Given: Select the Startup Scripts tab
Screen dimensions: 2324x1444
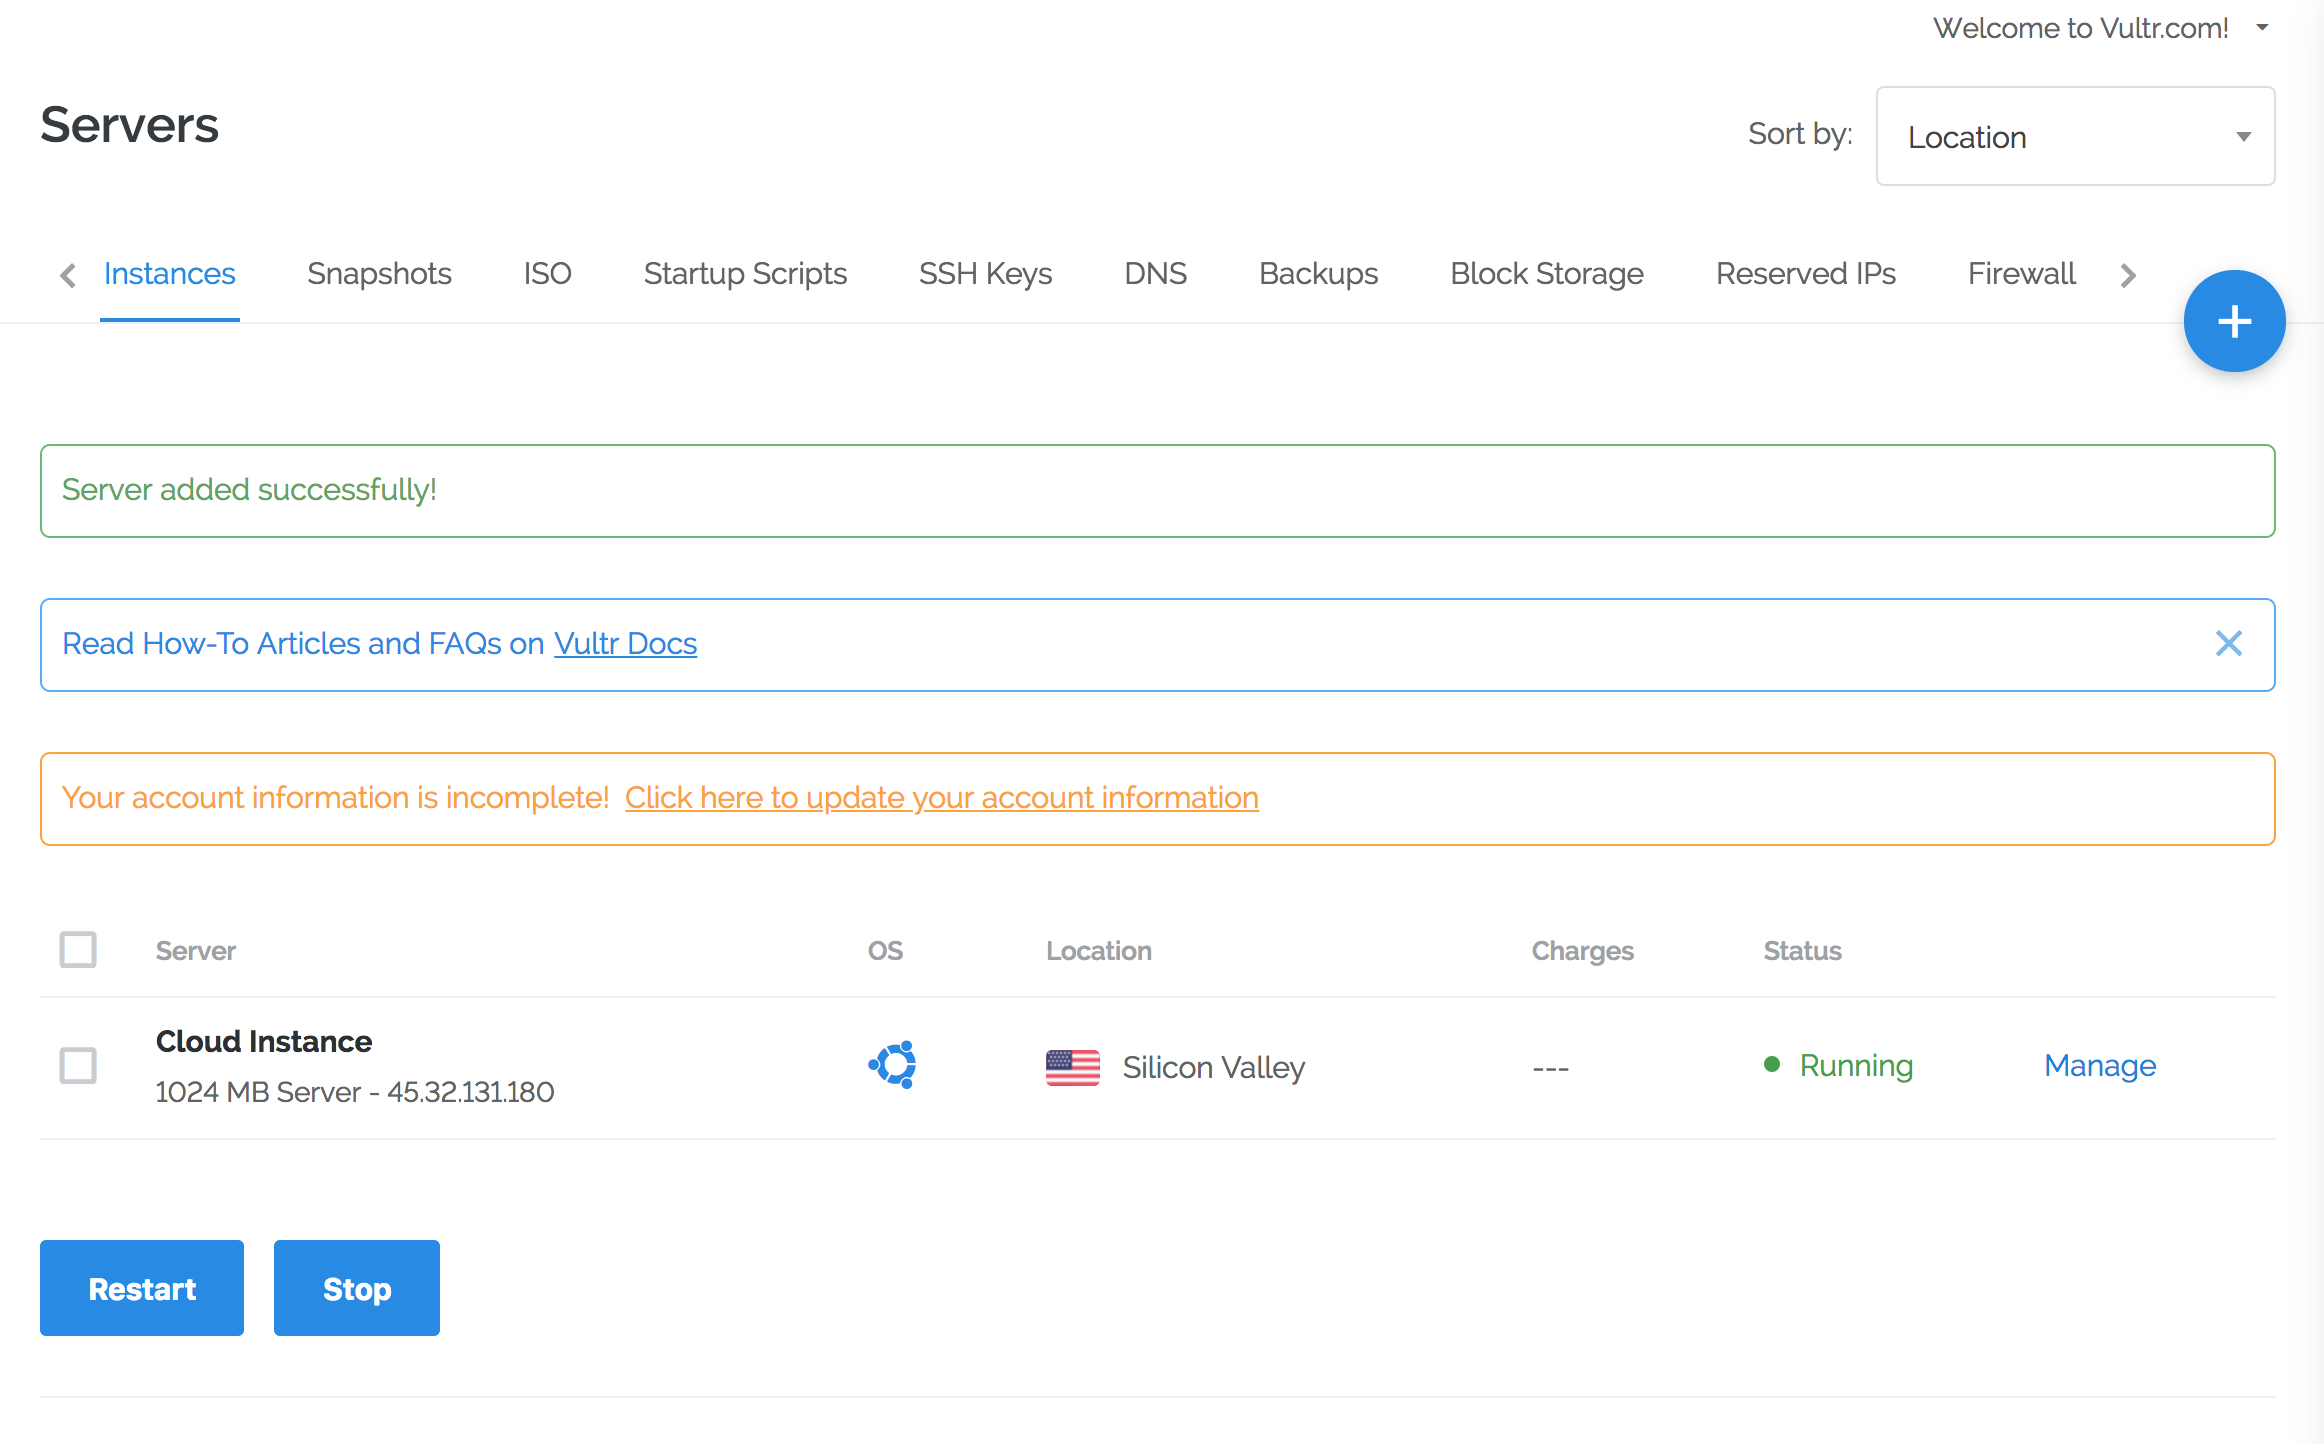Looking at the screenshot, I should tap(745, 274).
